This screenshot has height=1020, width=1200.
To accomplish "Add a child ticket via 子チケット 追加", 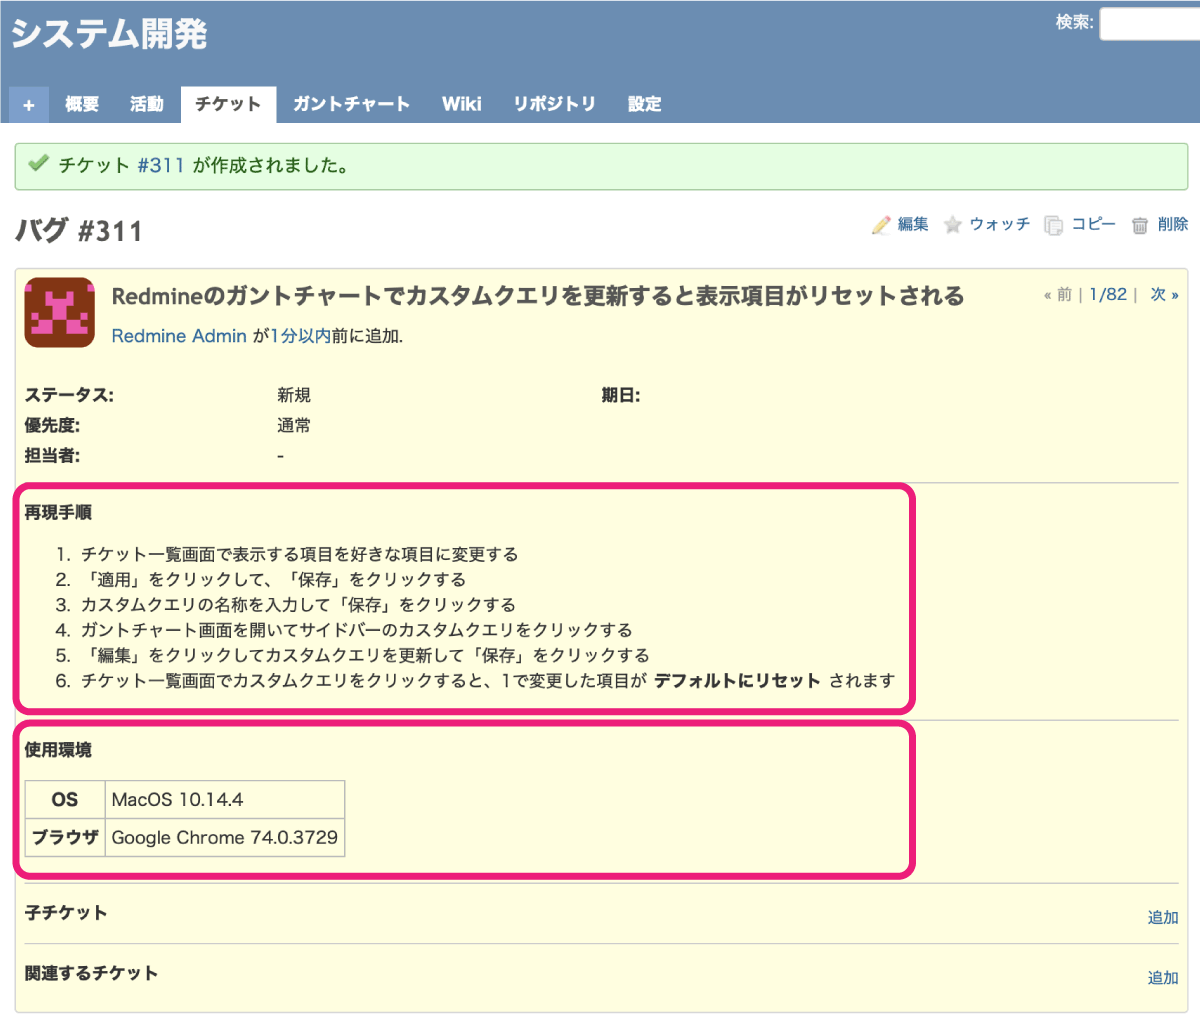I will coord(1163,917).
